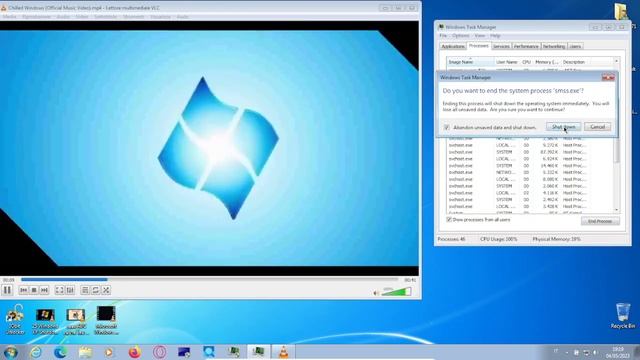
Task: Open the magnifier search app on taskbar
Action: (x=209, y=352)
